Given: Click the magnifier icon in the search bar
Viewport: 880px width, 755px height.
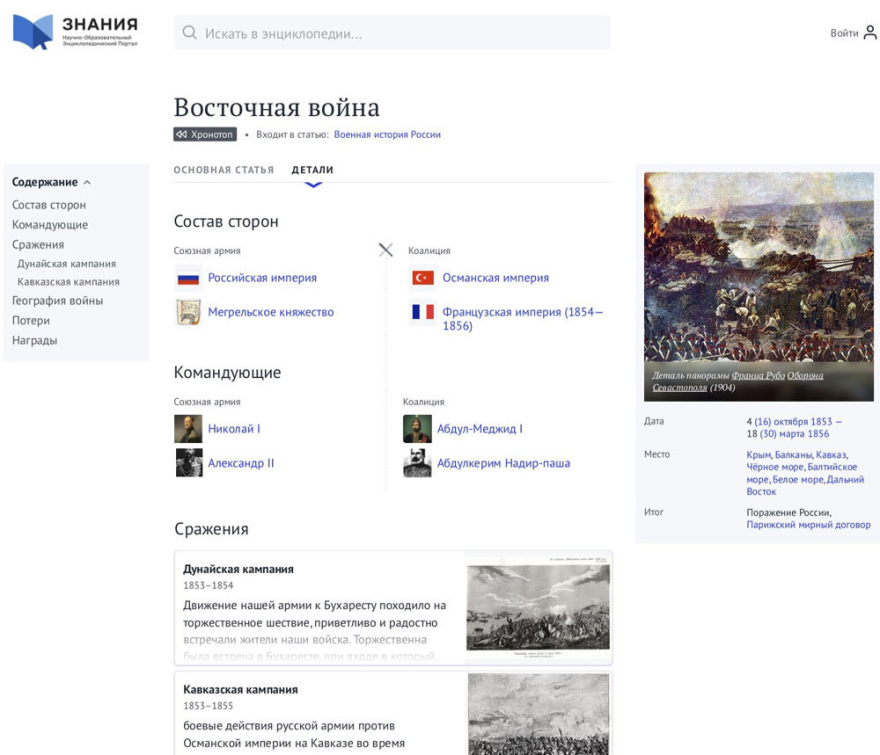Looking at the screenshot, I should point(190,33).
